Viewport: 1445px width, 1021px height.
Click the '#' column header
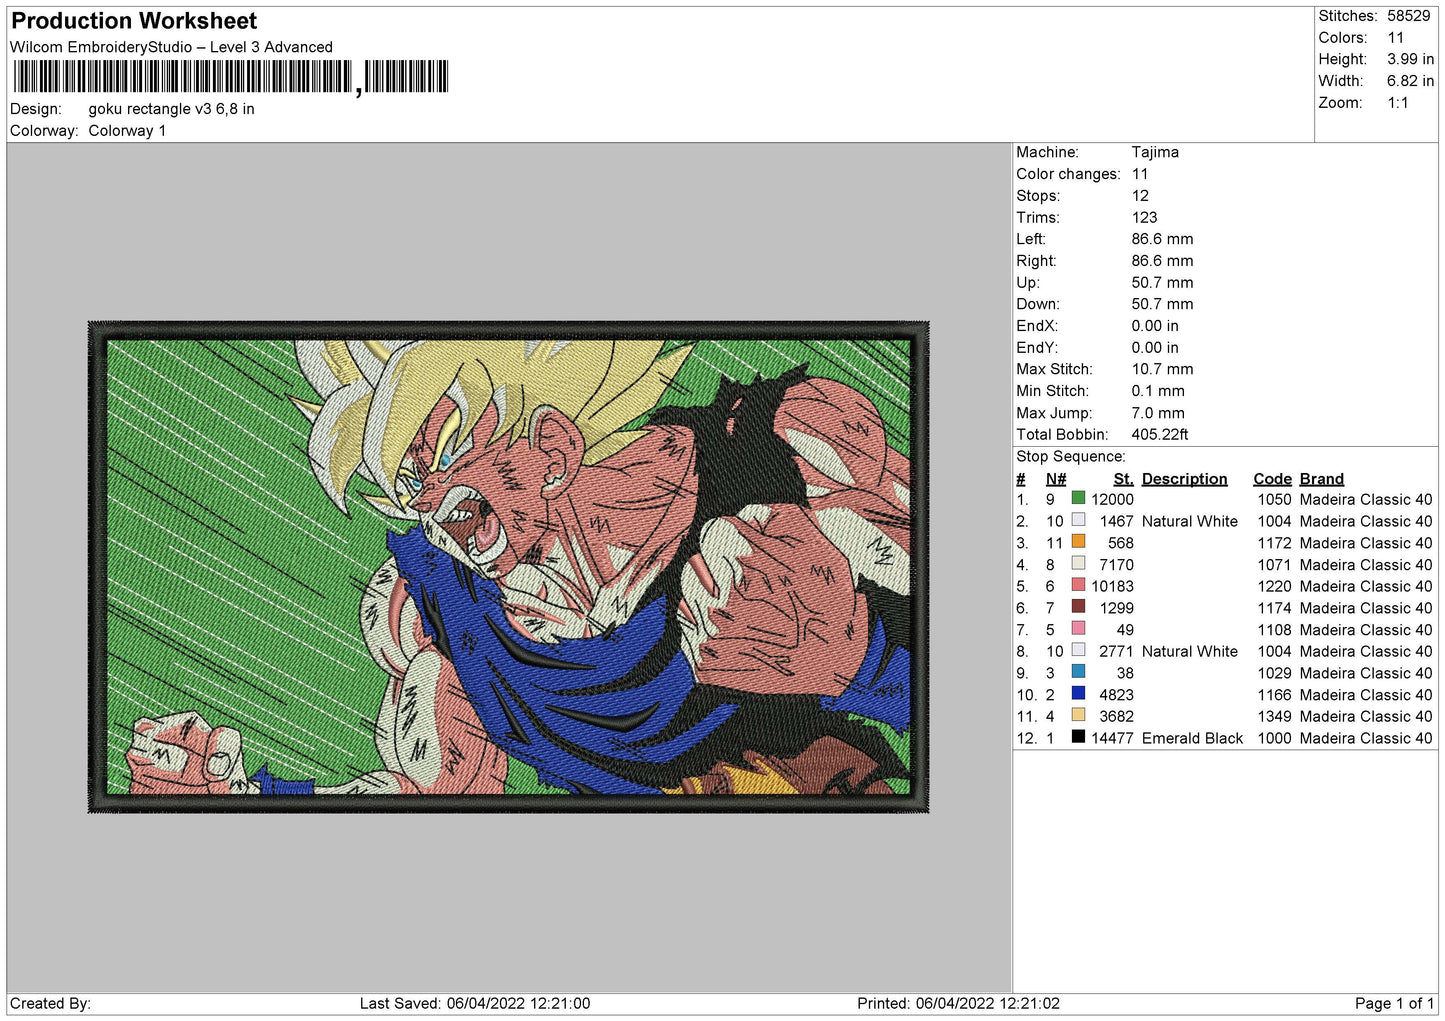click(1021, 479)
